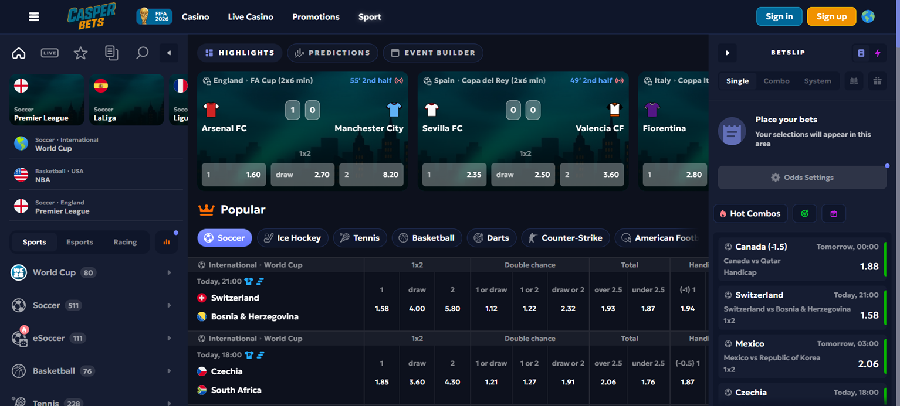Open language globe icon beside Sign up
Image resolution: width=900 pixels, height=406 pixels.
868,17
